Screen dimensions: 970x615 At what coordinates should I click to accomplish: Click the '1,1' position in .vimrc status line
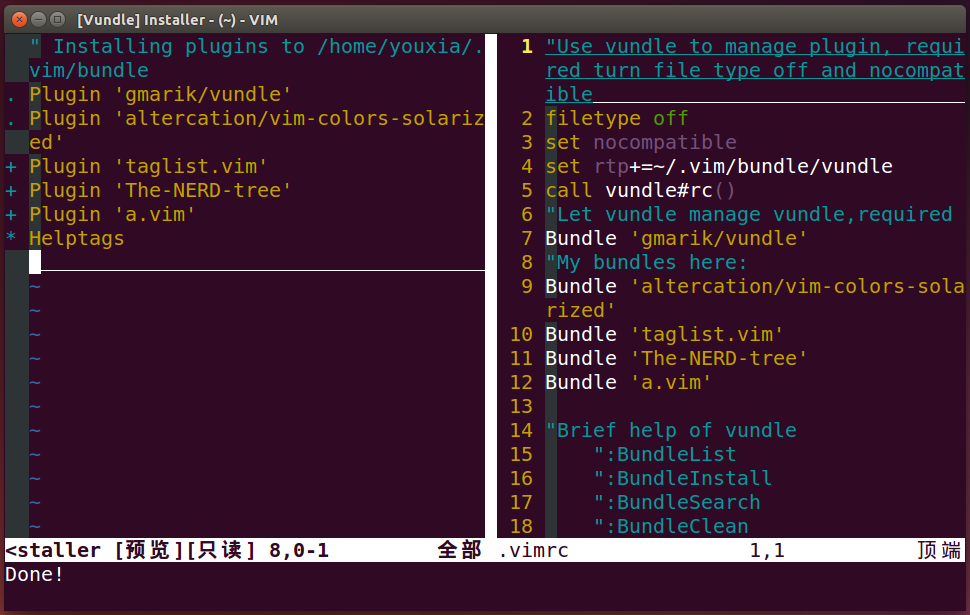tap(767, 551)
